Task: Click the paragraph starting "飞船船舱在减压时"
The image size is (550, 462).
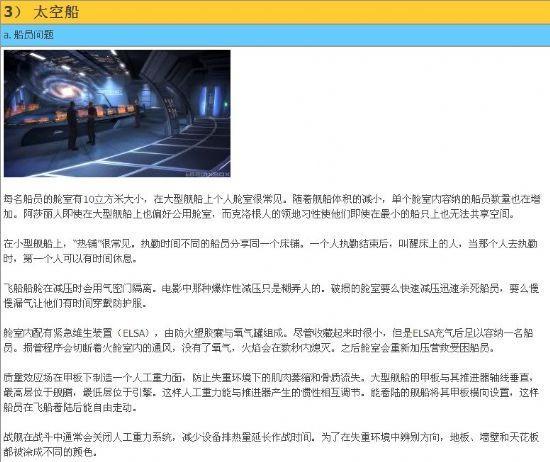Action: 271,296
